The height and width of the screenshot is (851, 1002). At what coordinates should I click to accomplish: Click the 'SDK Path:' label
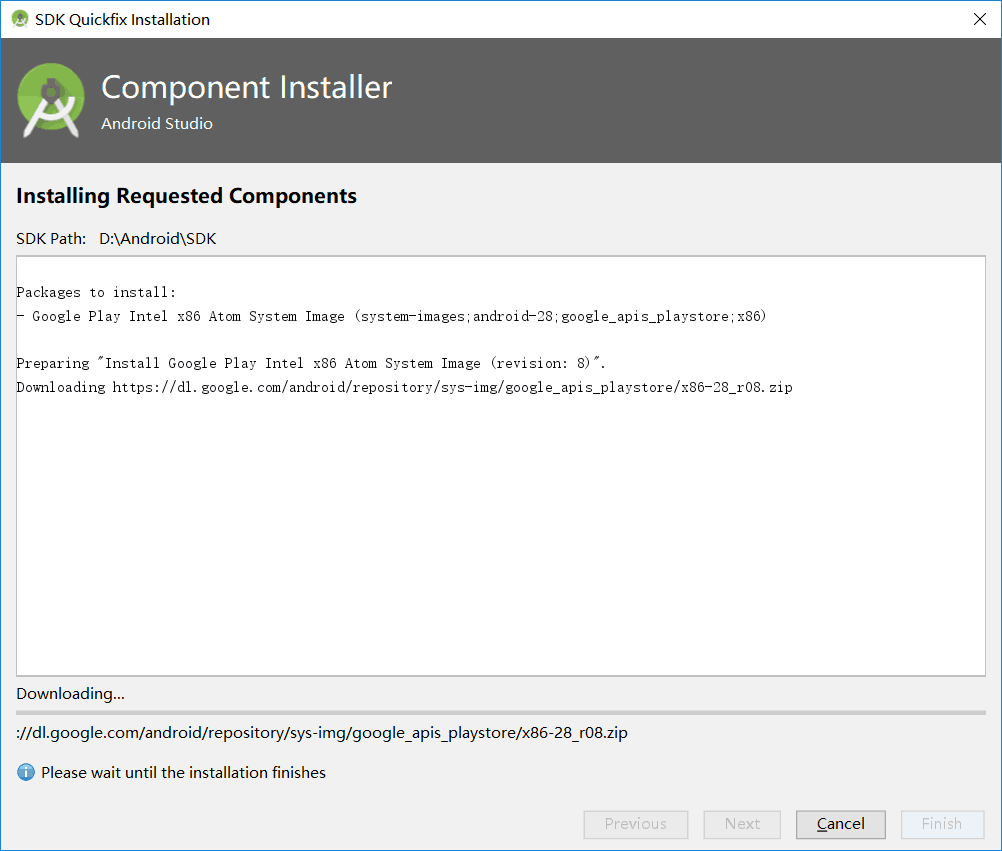[51, 239]
